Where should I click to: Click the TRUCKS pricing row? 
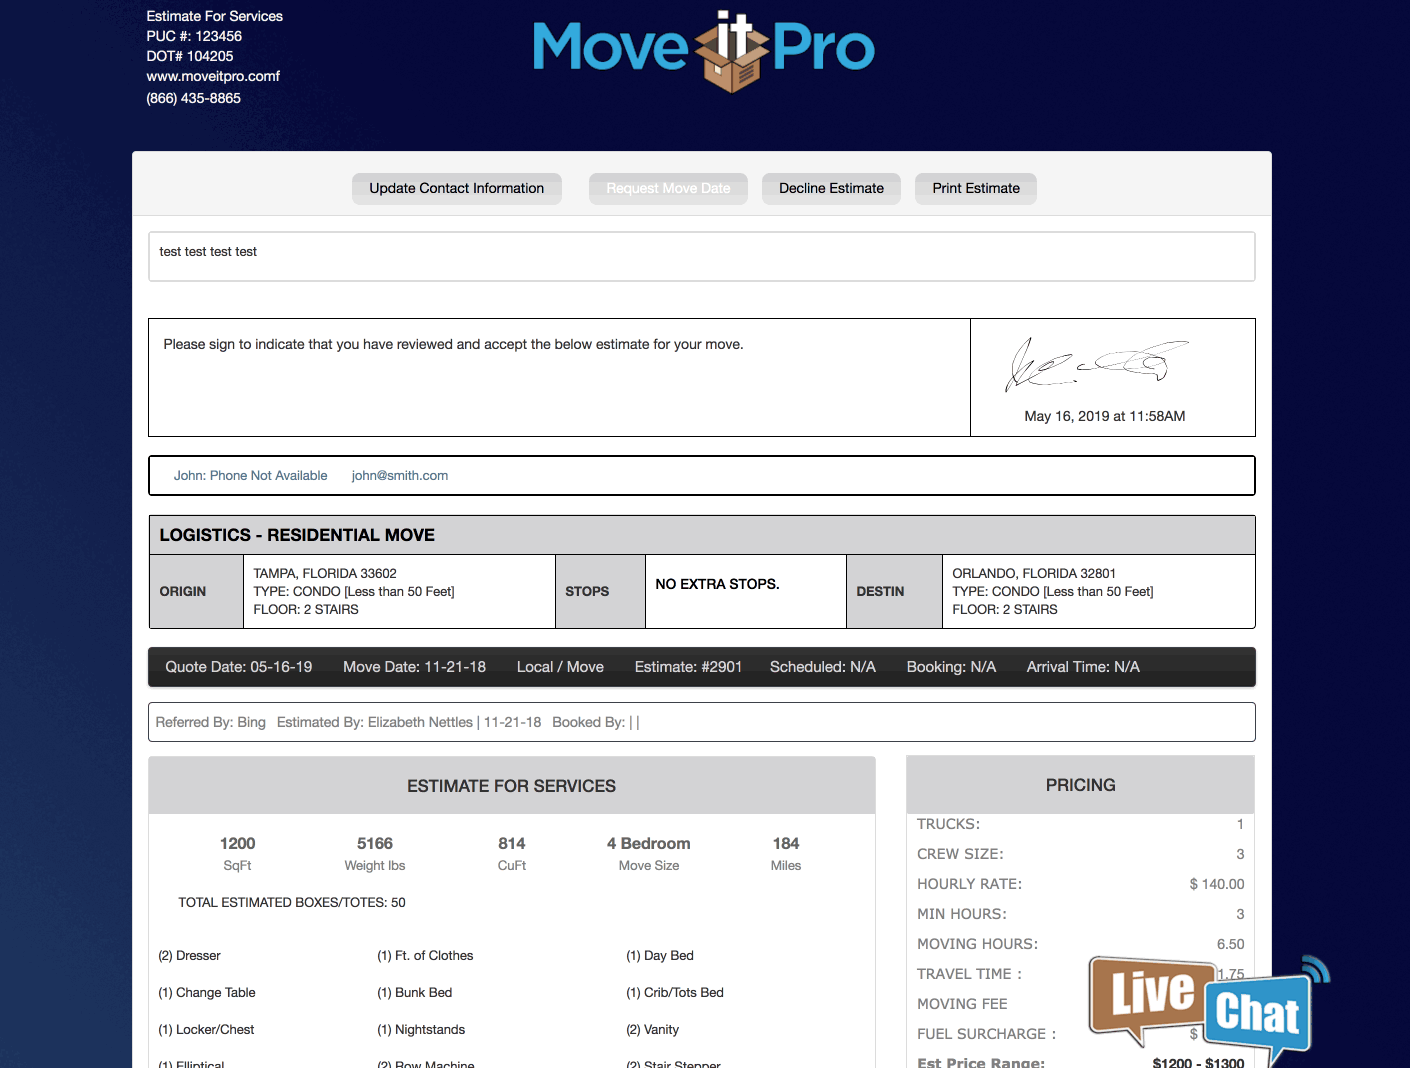(x=1081, y=824)
